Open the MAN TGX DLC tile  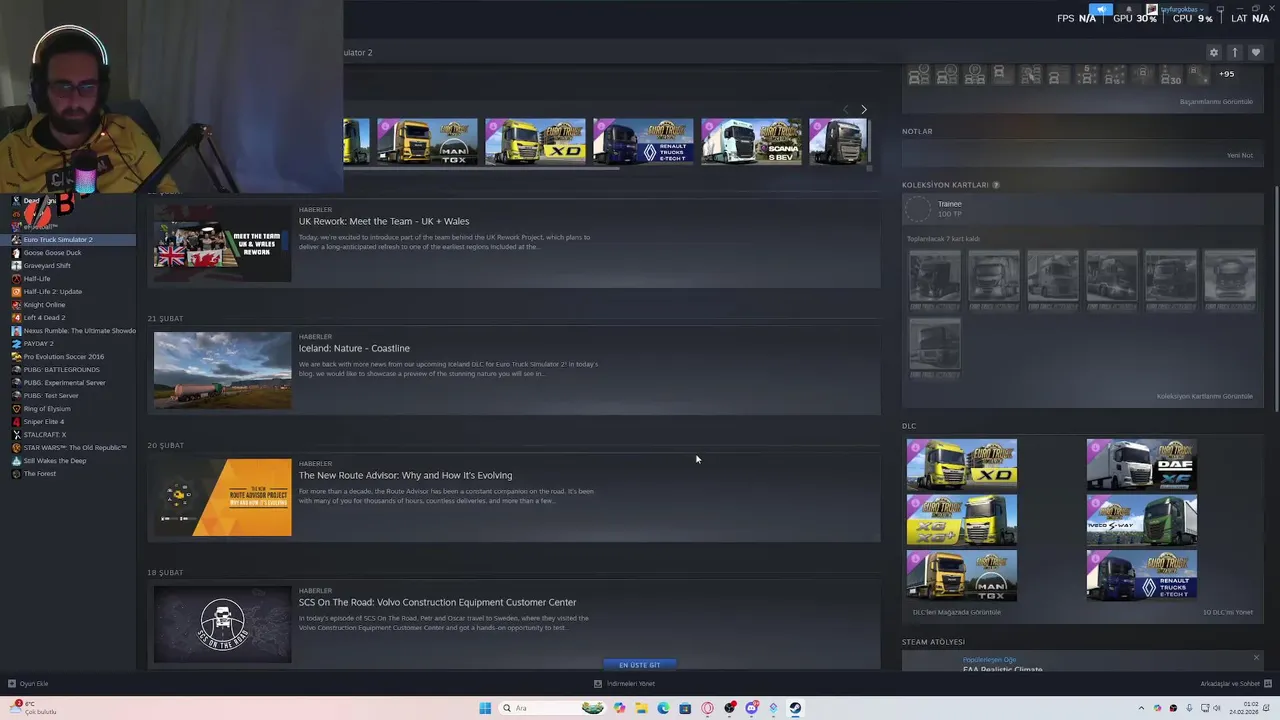click(962, 575)
